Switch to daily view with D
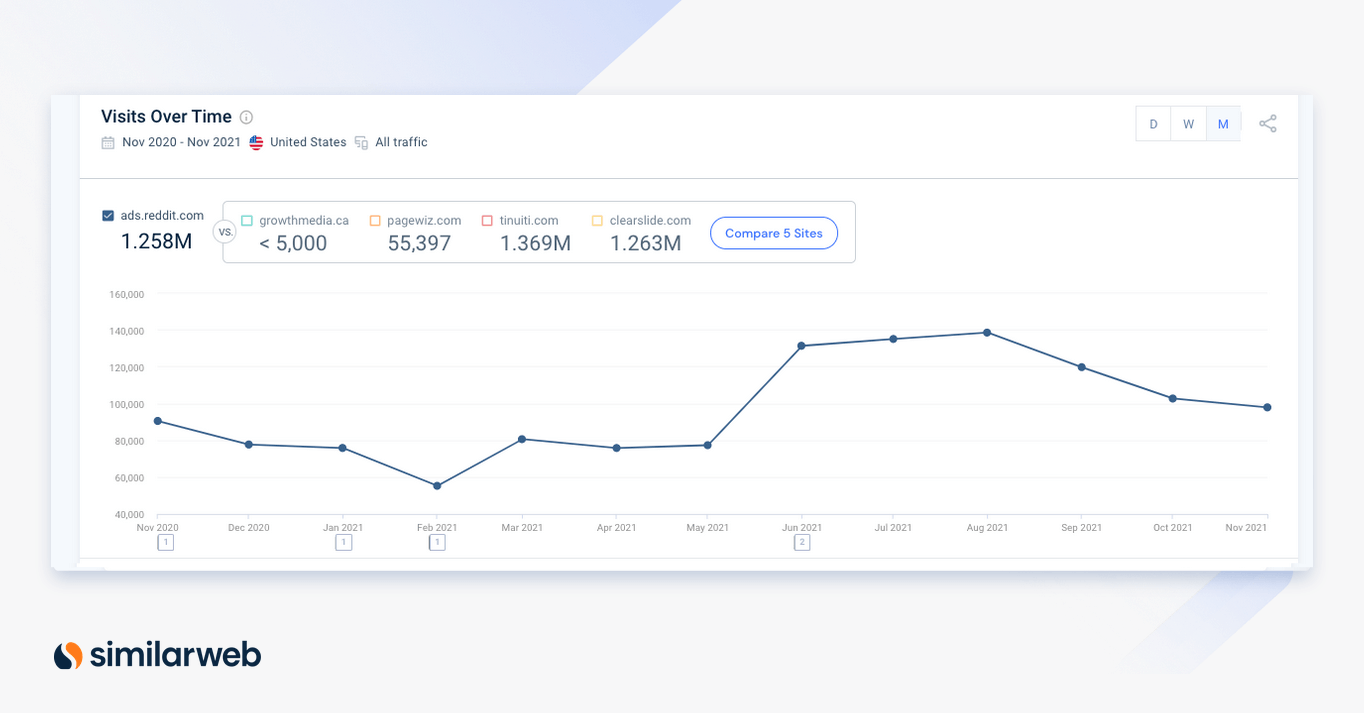 pos(1153,124)
